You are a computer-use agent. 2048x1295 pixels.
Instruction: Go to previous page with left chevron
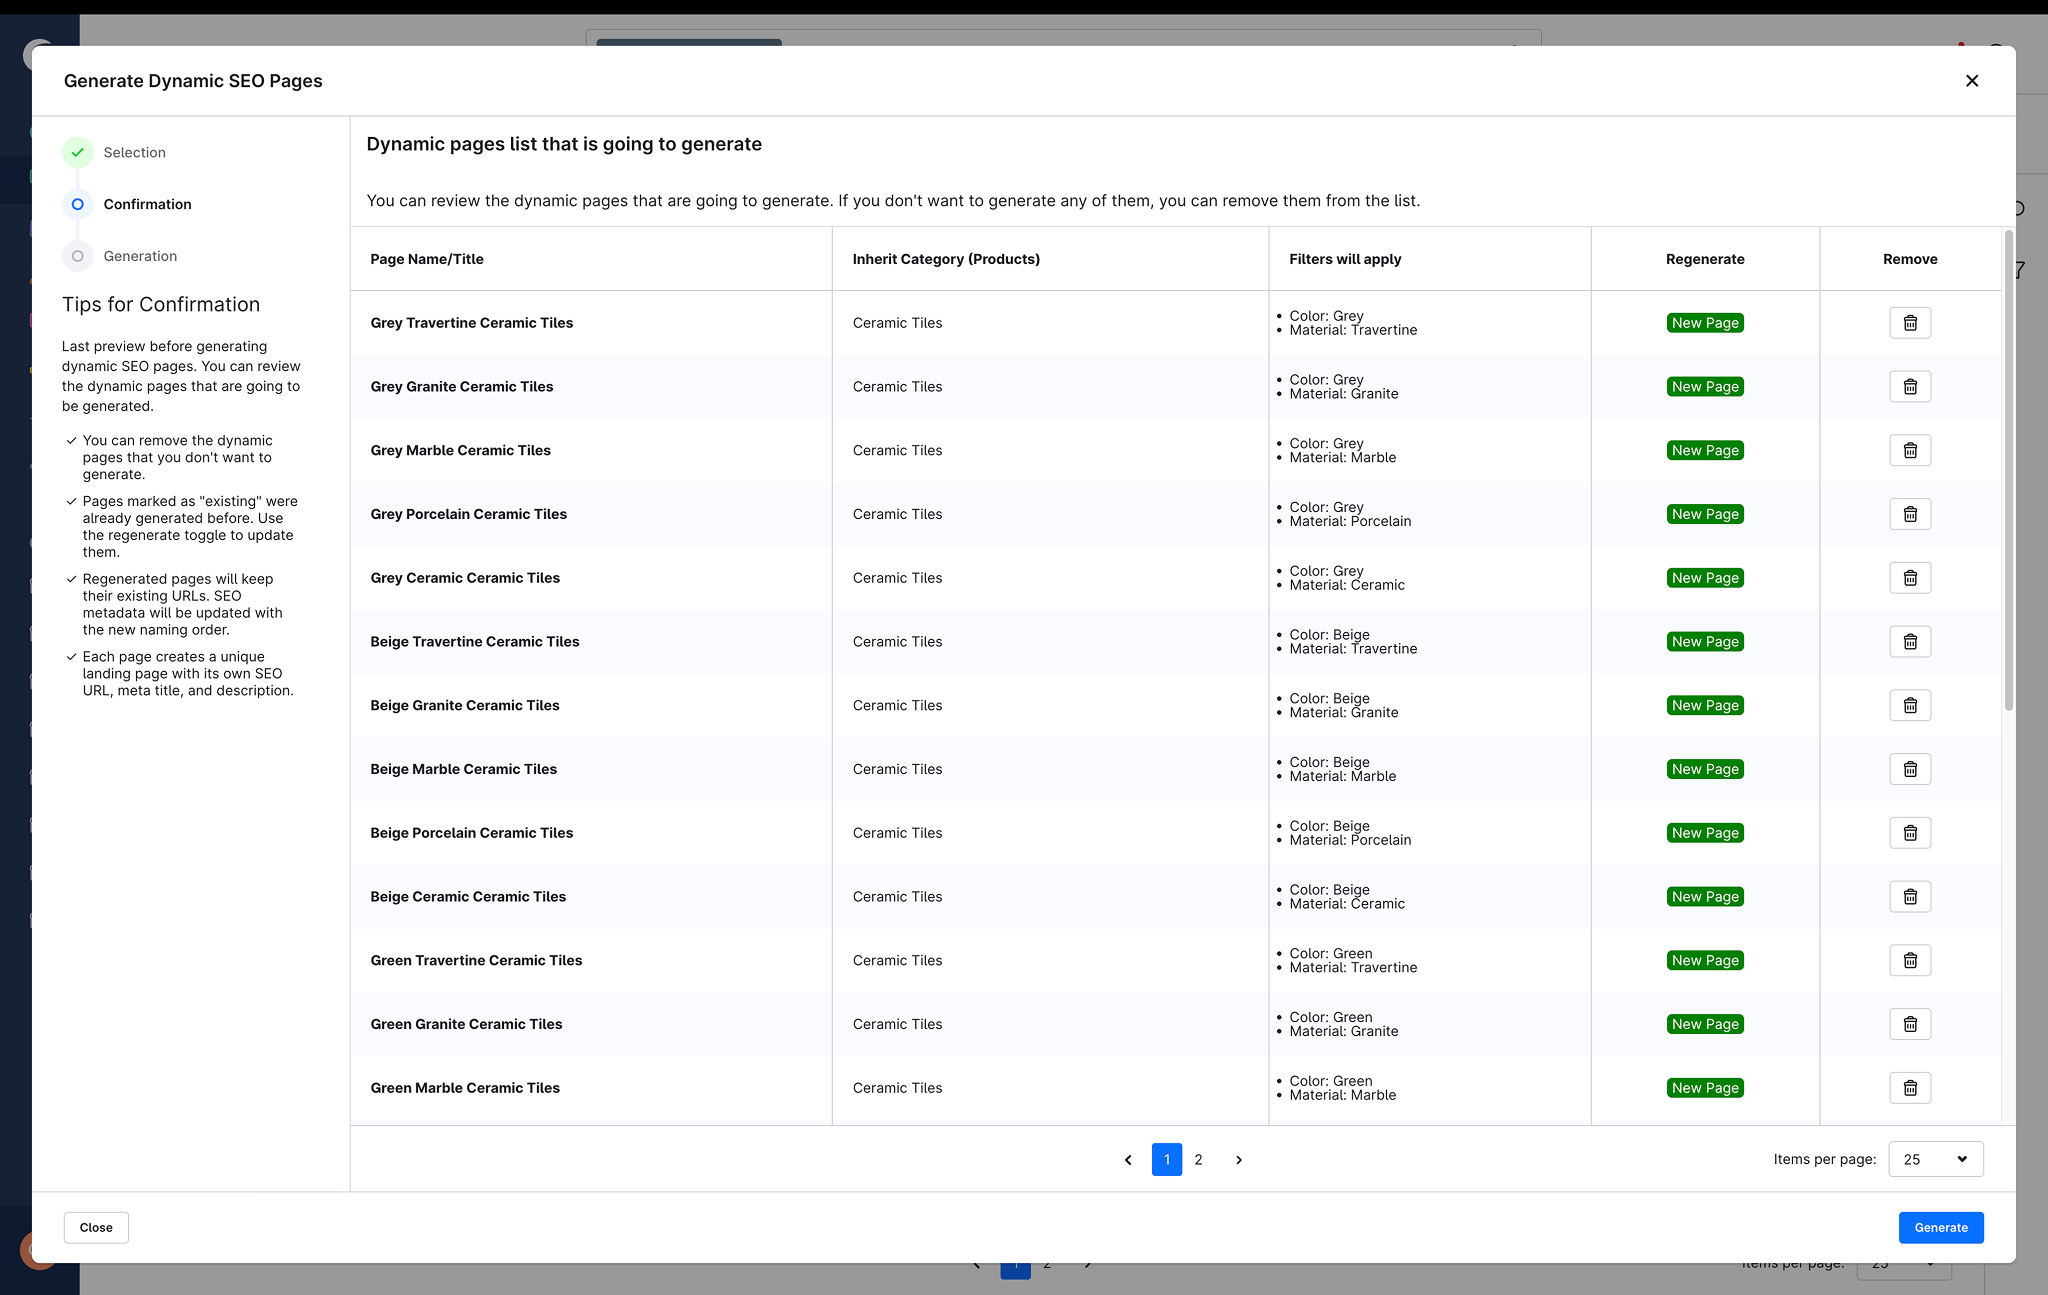tap(1128, 1160)
